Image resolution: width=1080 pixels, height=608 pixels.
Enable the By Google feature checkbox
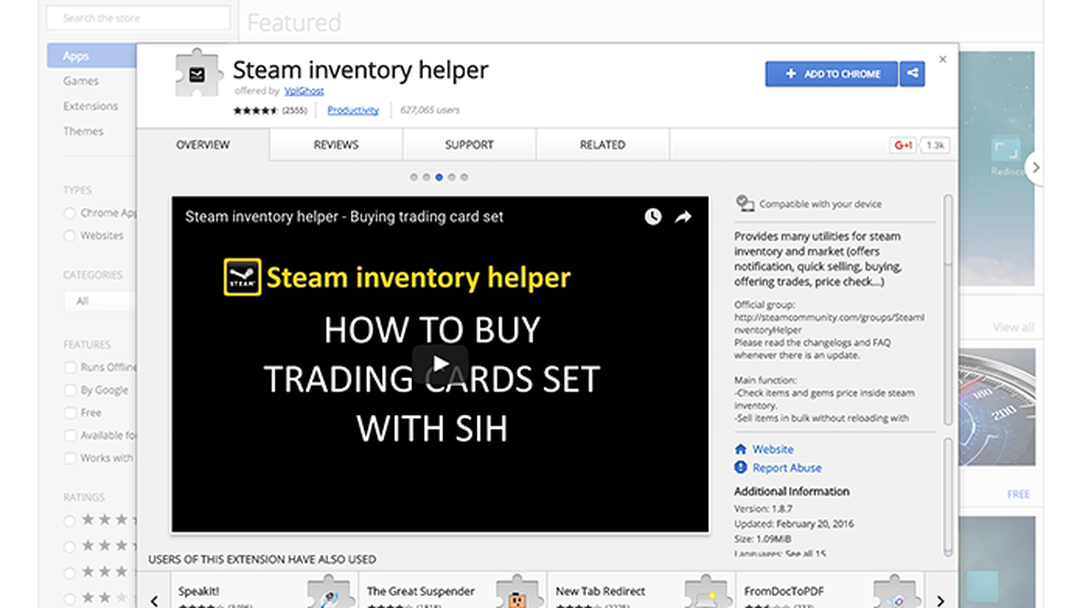click(x=70, y=390)
